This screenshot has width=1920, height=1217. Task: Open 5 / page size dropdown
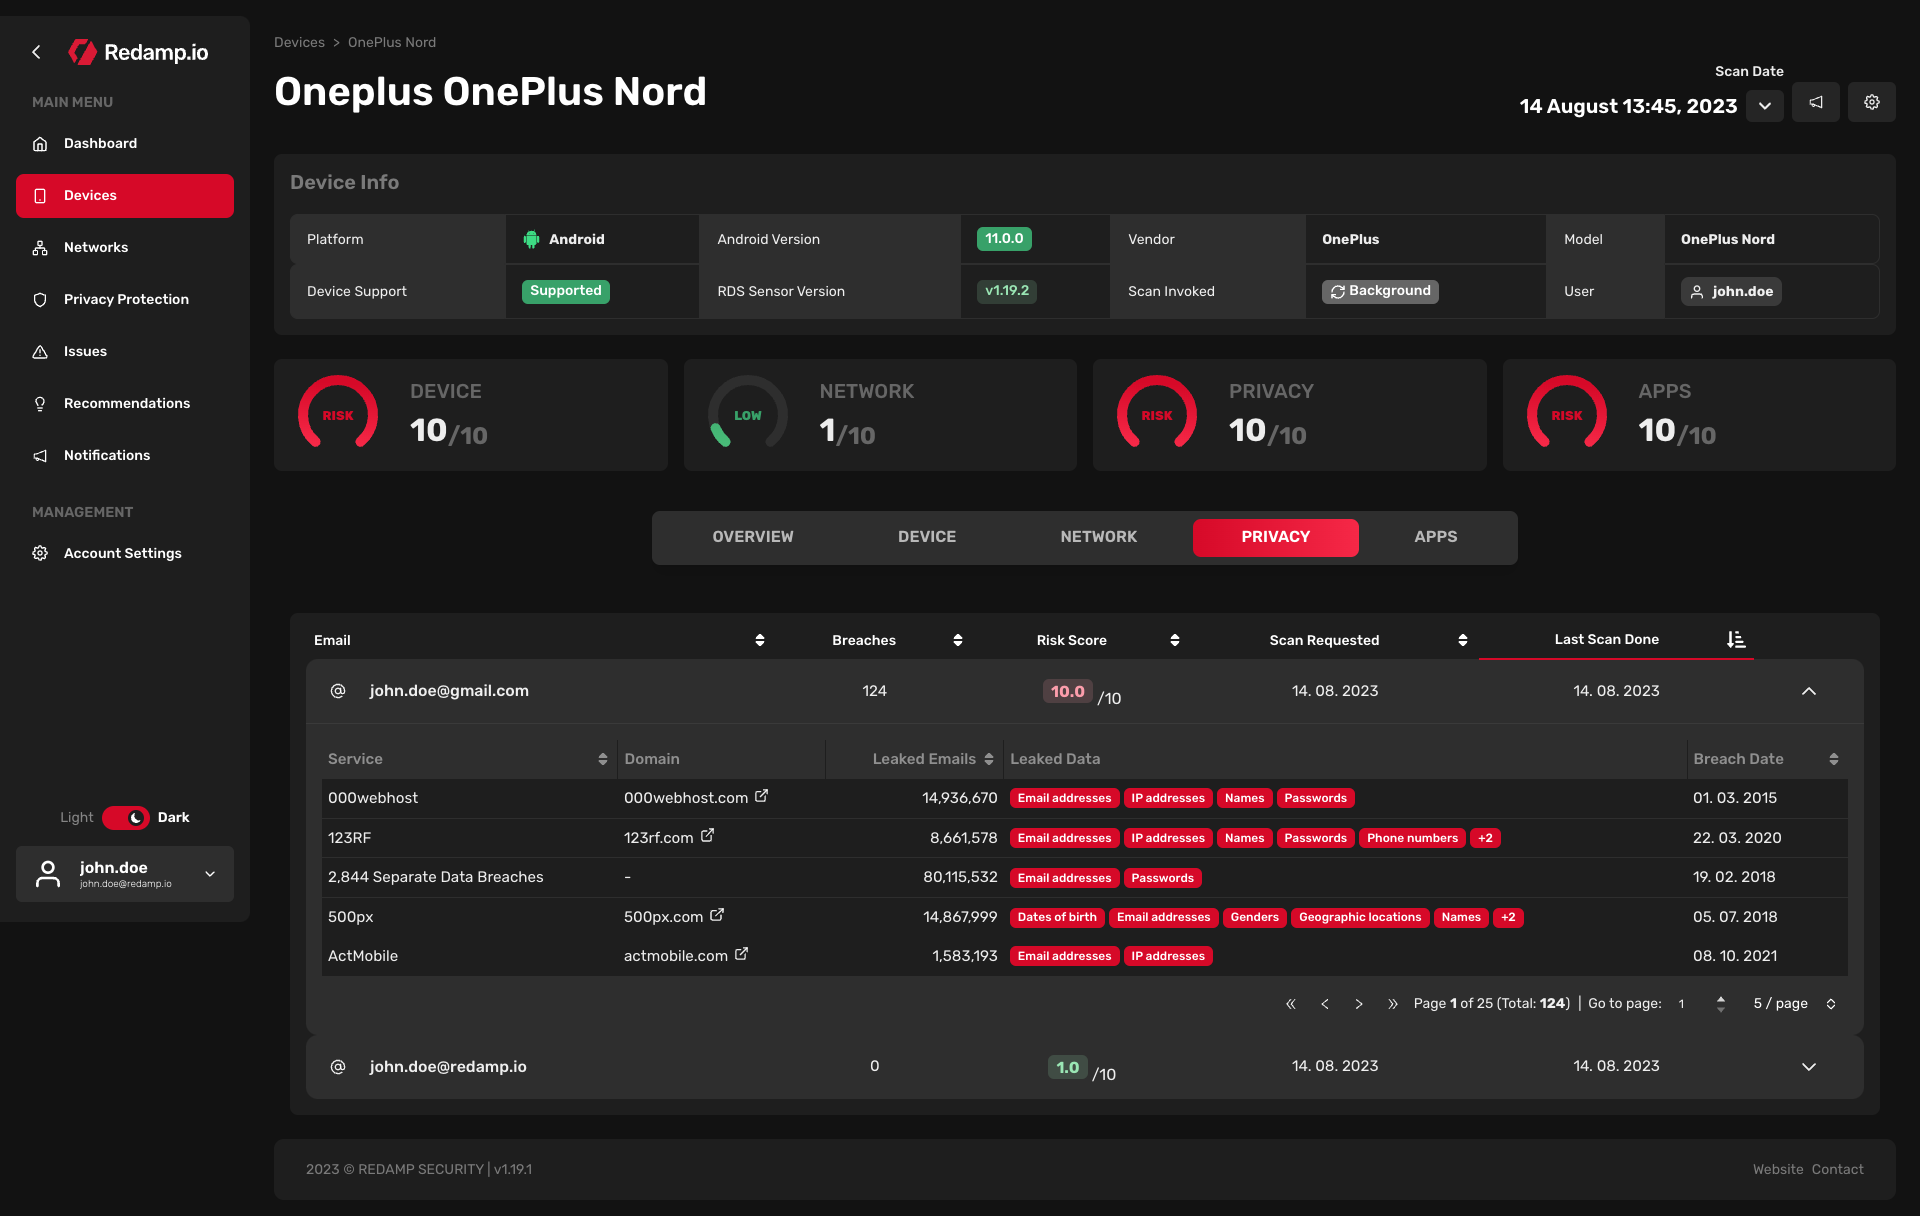coord(1794,1004)
